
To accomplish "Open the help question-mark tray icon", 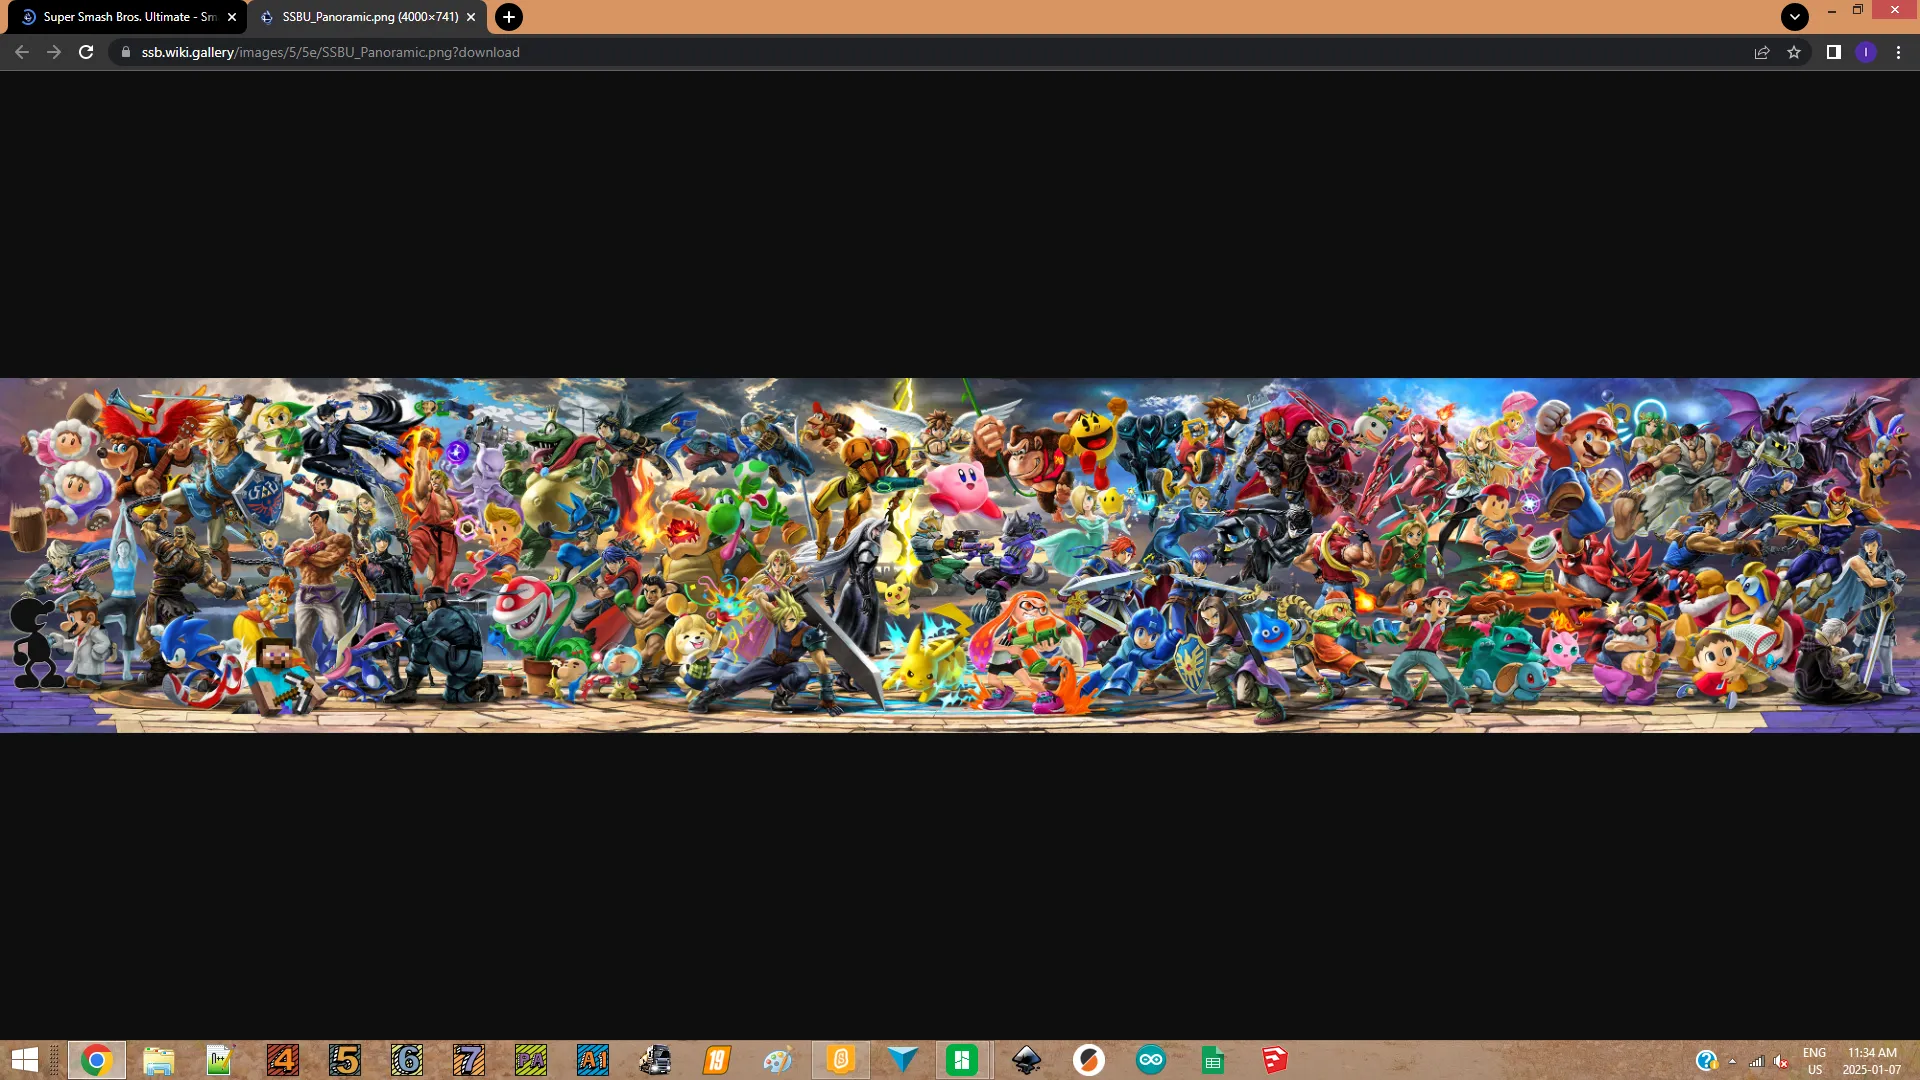I will point(1706,1061).
